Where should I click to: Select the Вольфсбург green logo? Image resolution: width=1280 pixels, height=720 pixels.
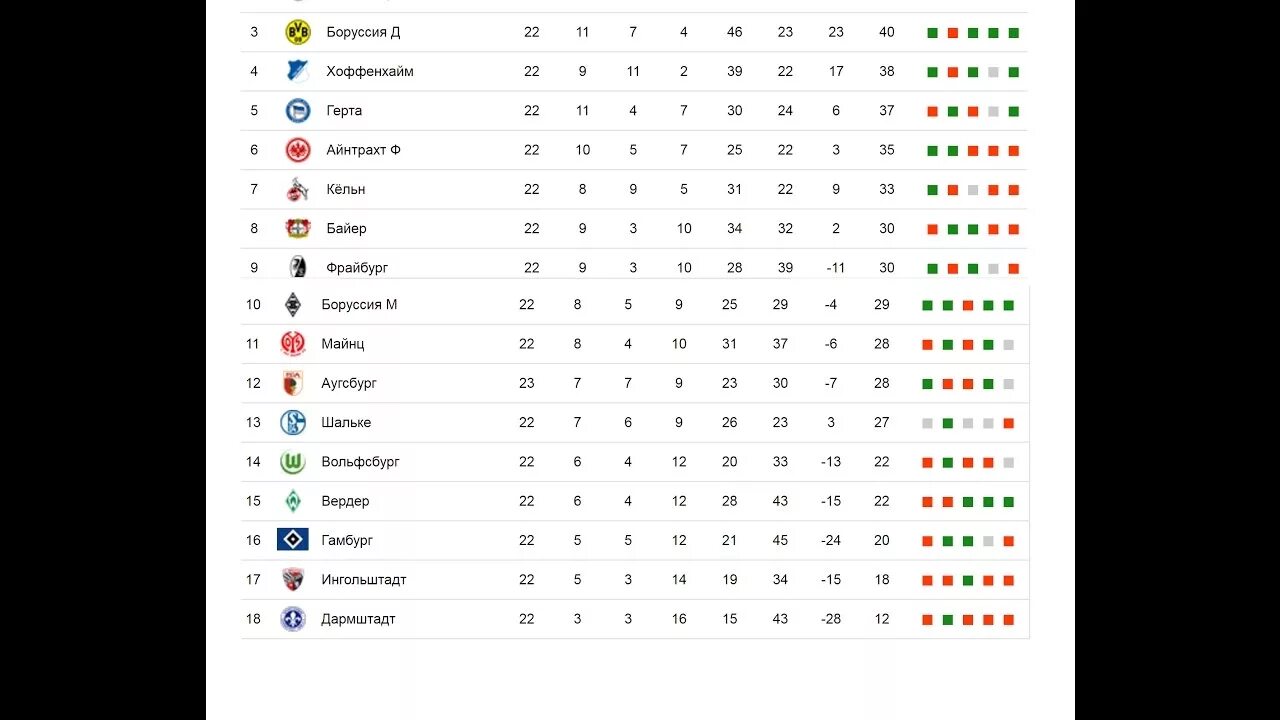[292, 462]
